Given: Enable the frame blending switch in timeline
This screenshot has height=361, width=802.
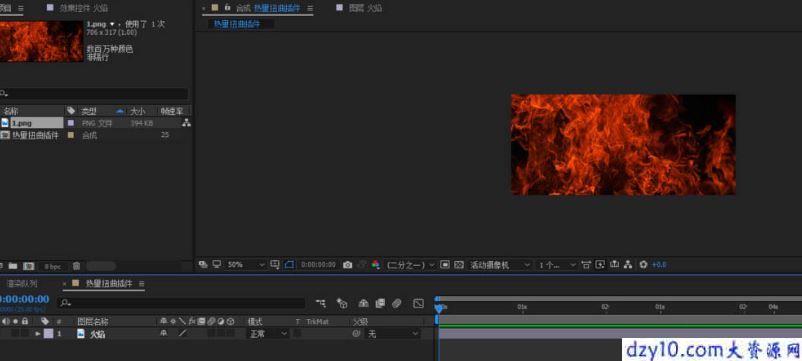Looking at the screenshot, I should pyautogui.click(x=380, y=303).
